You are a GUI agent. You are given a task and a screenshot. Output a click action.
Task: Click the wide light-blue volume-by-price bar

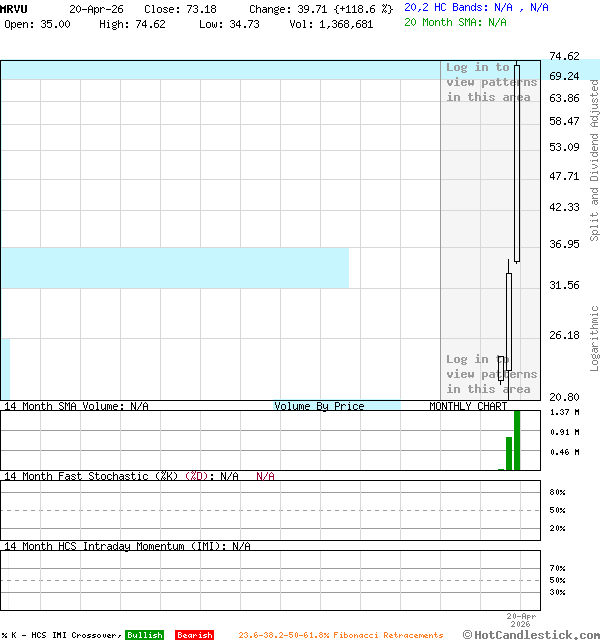[x=175, y=267]
